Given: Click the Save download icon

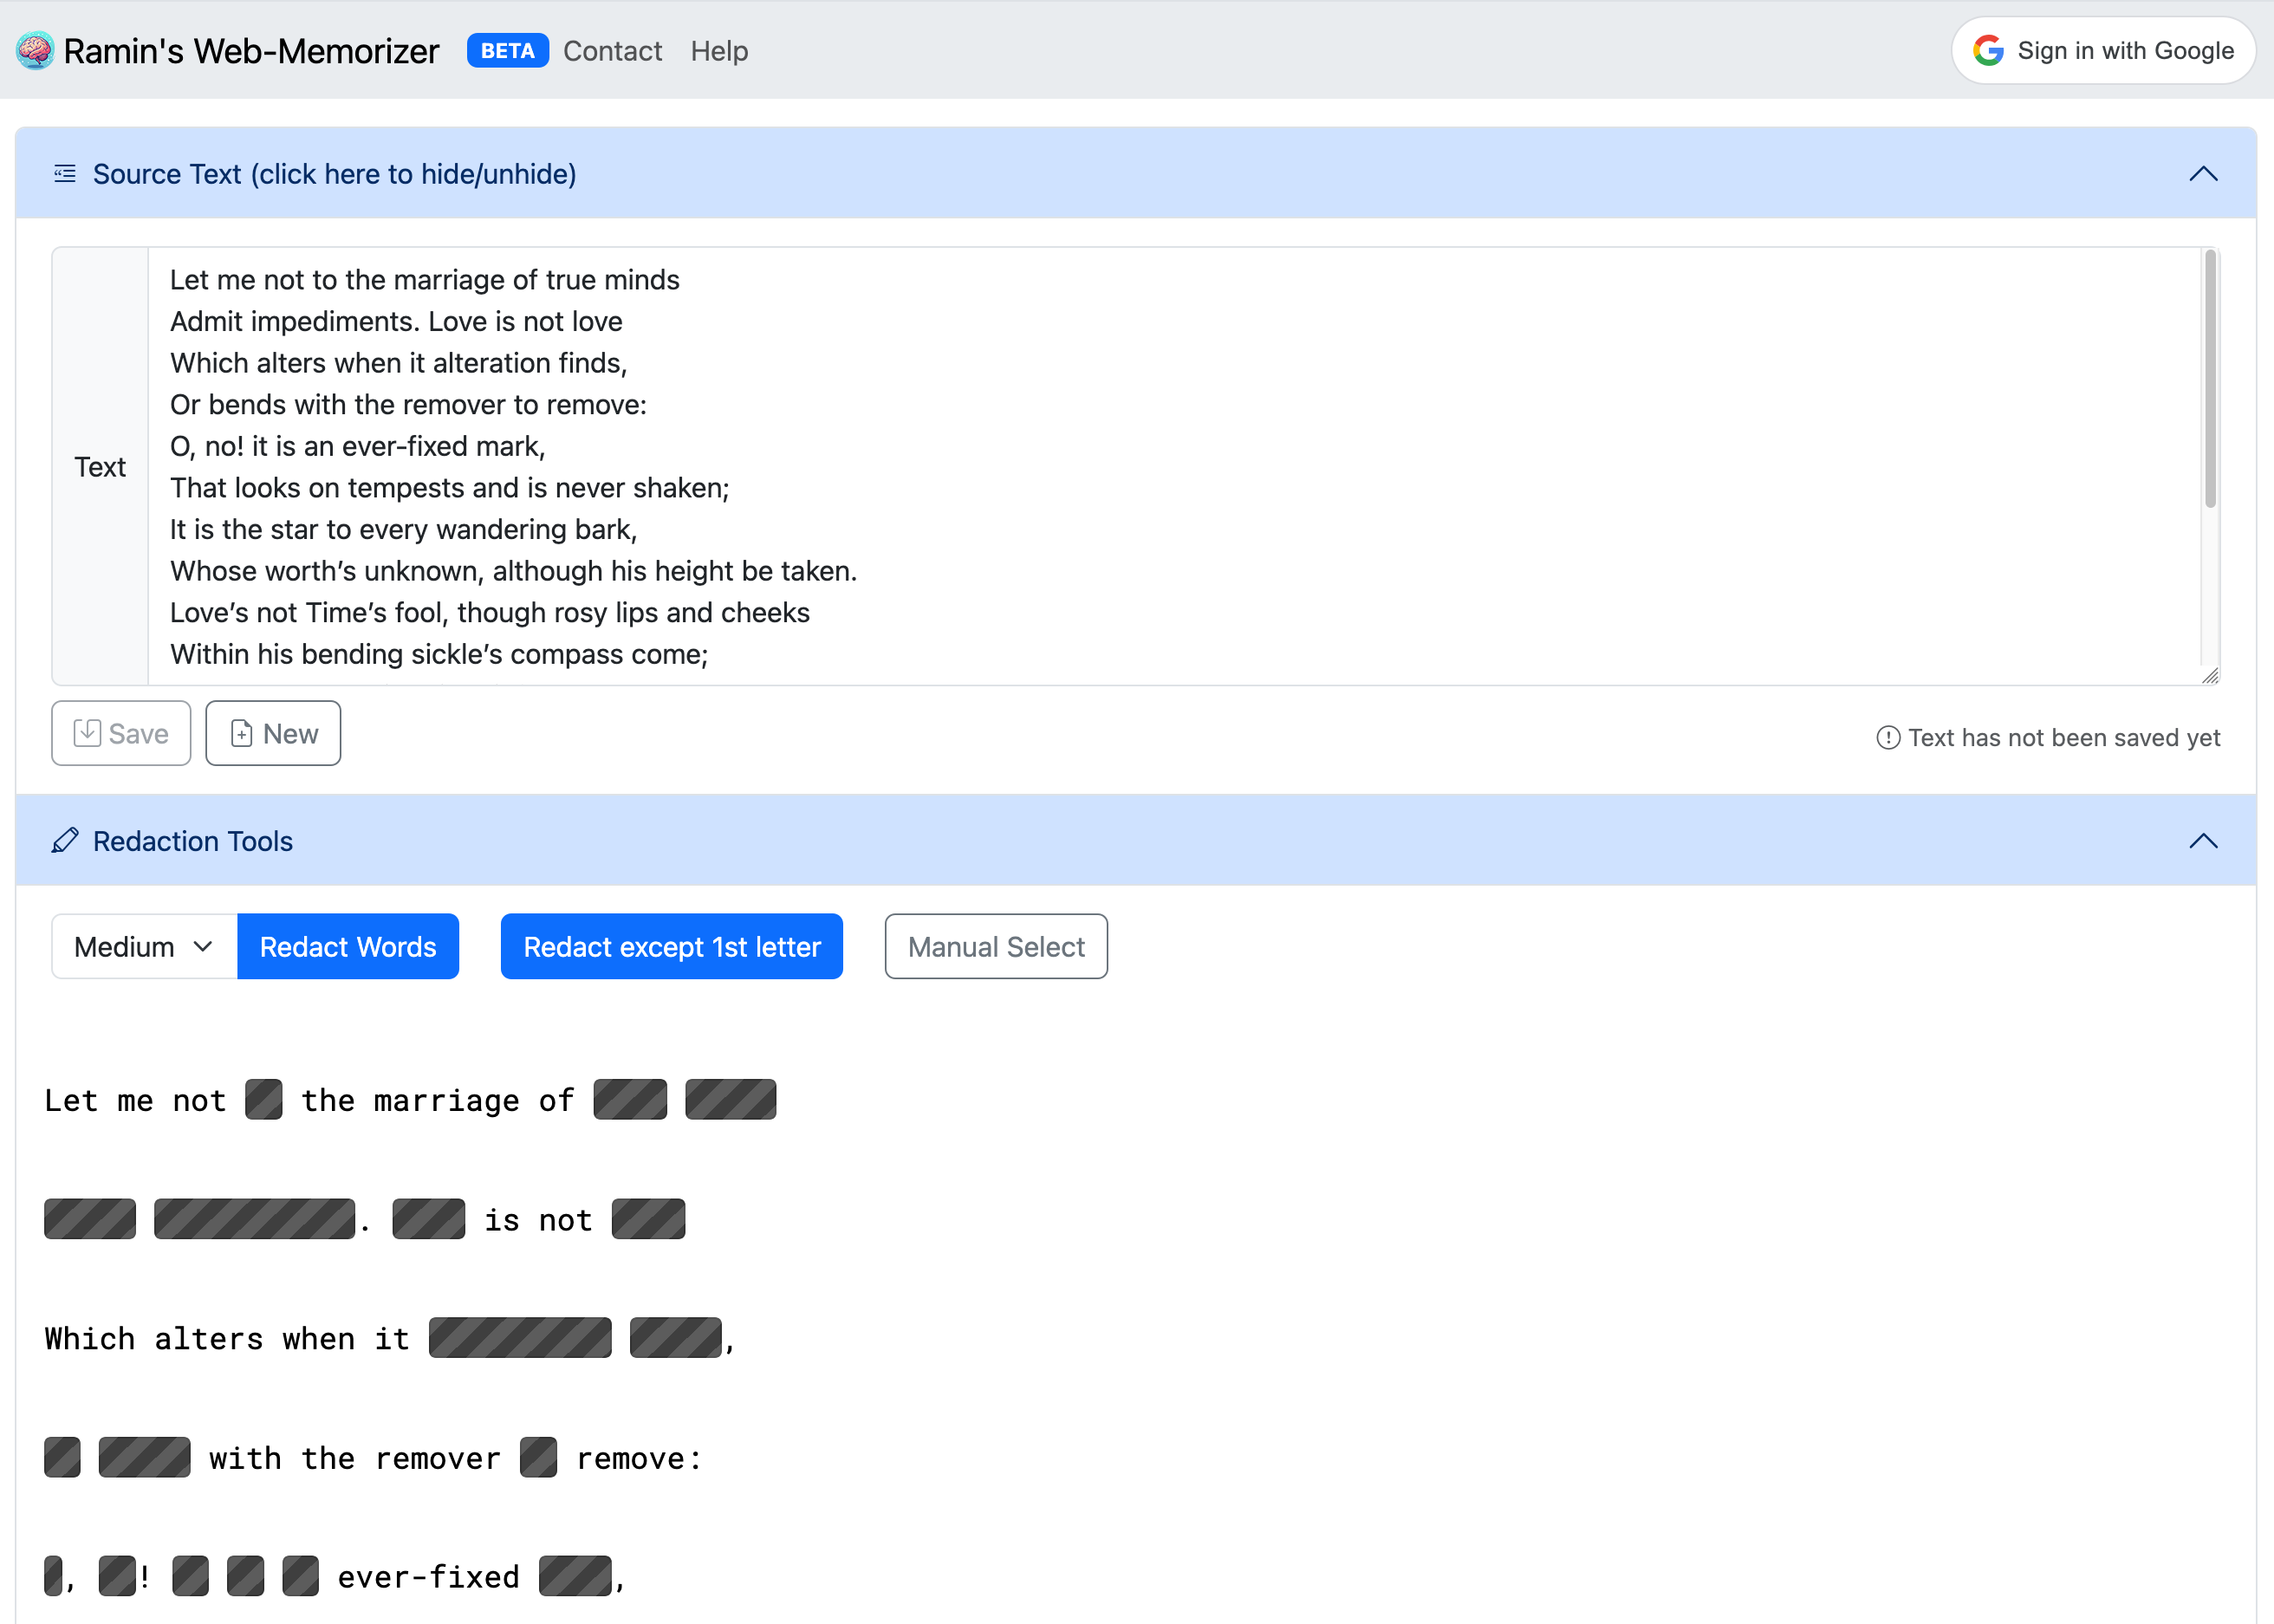Looking at the screenshot, I should tap(87, 733).
